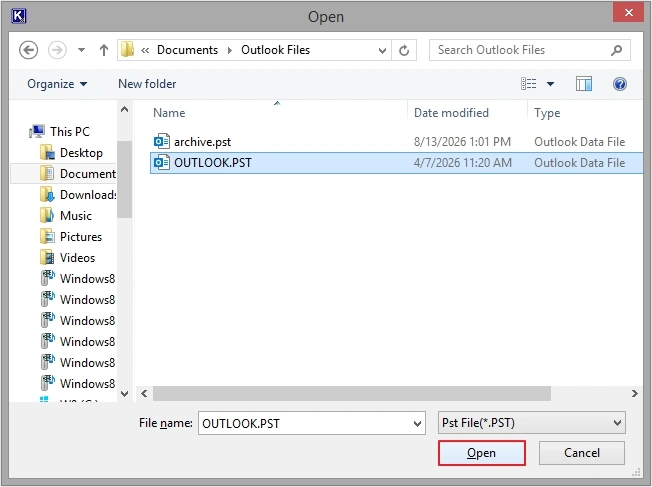Expand the address bar history dropdown
The width and height of the screenshot is (652, 487).
[382, 51]
